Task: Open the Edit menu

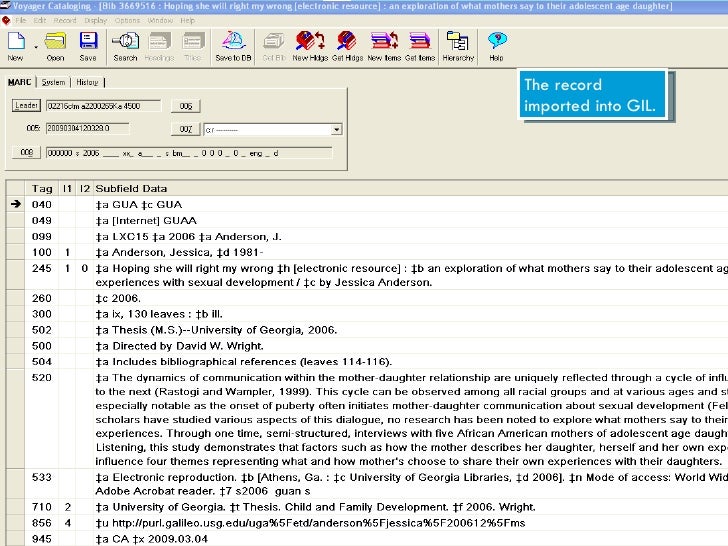Action: (39, 20)
